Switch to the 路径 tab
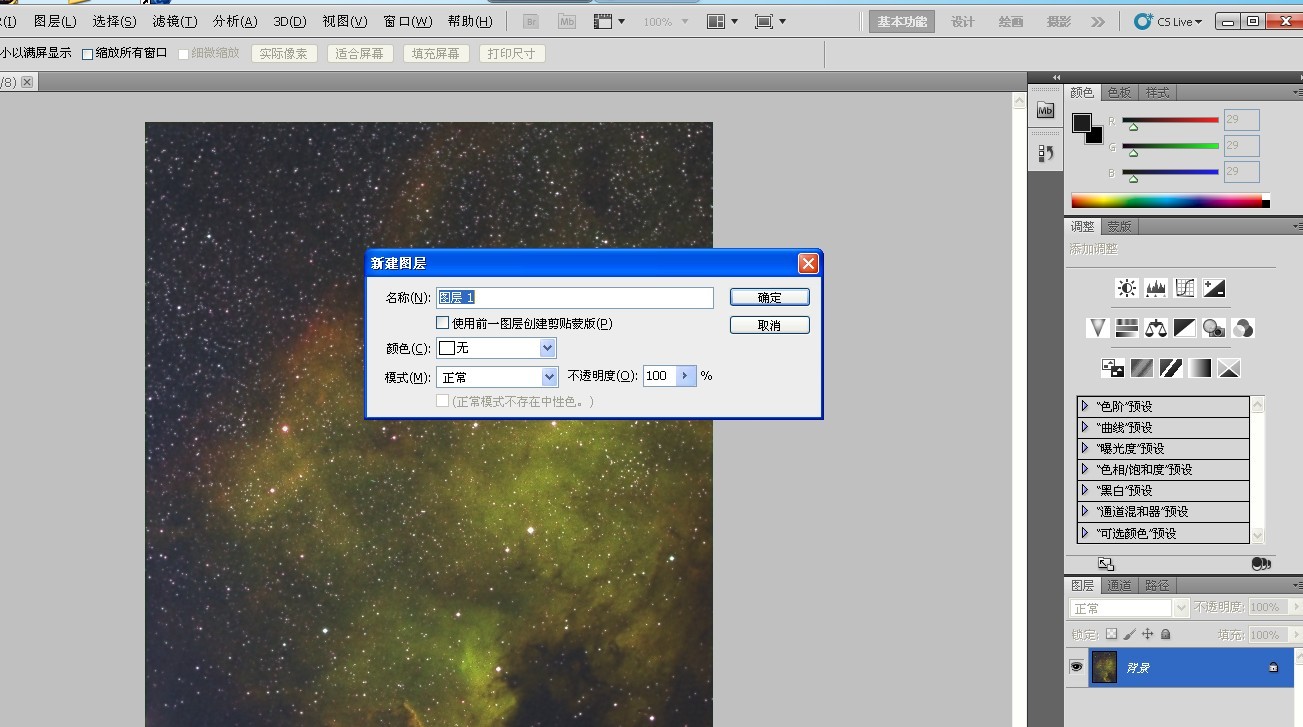This screenshot has height=727, width=1303. [1157, 585]
